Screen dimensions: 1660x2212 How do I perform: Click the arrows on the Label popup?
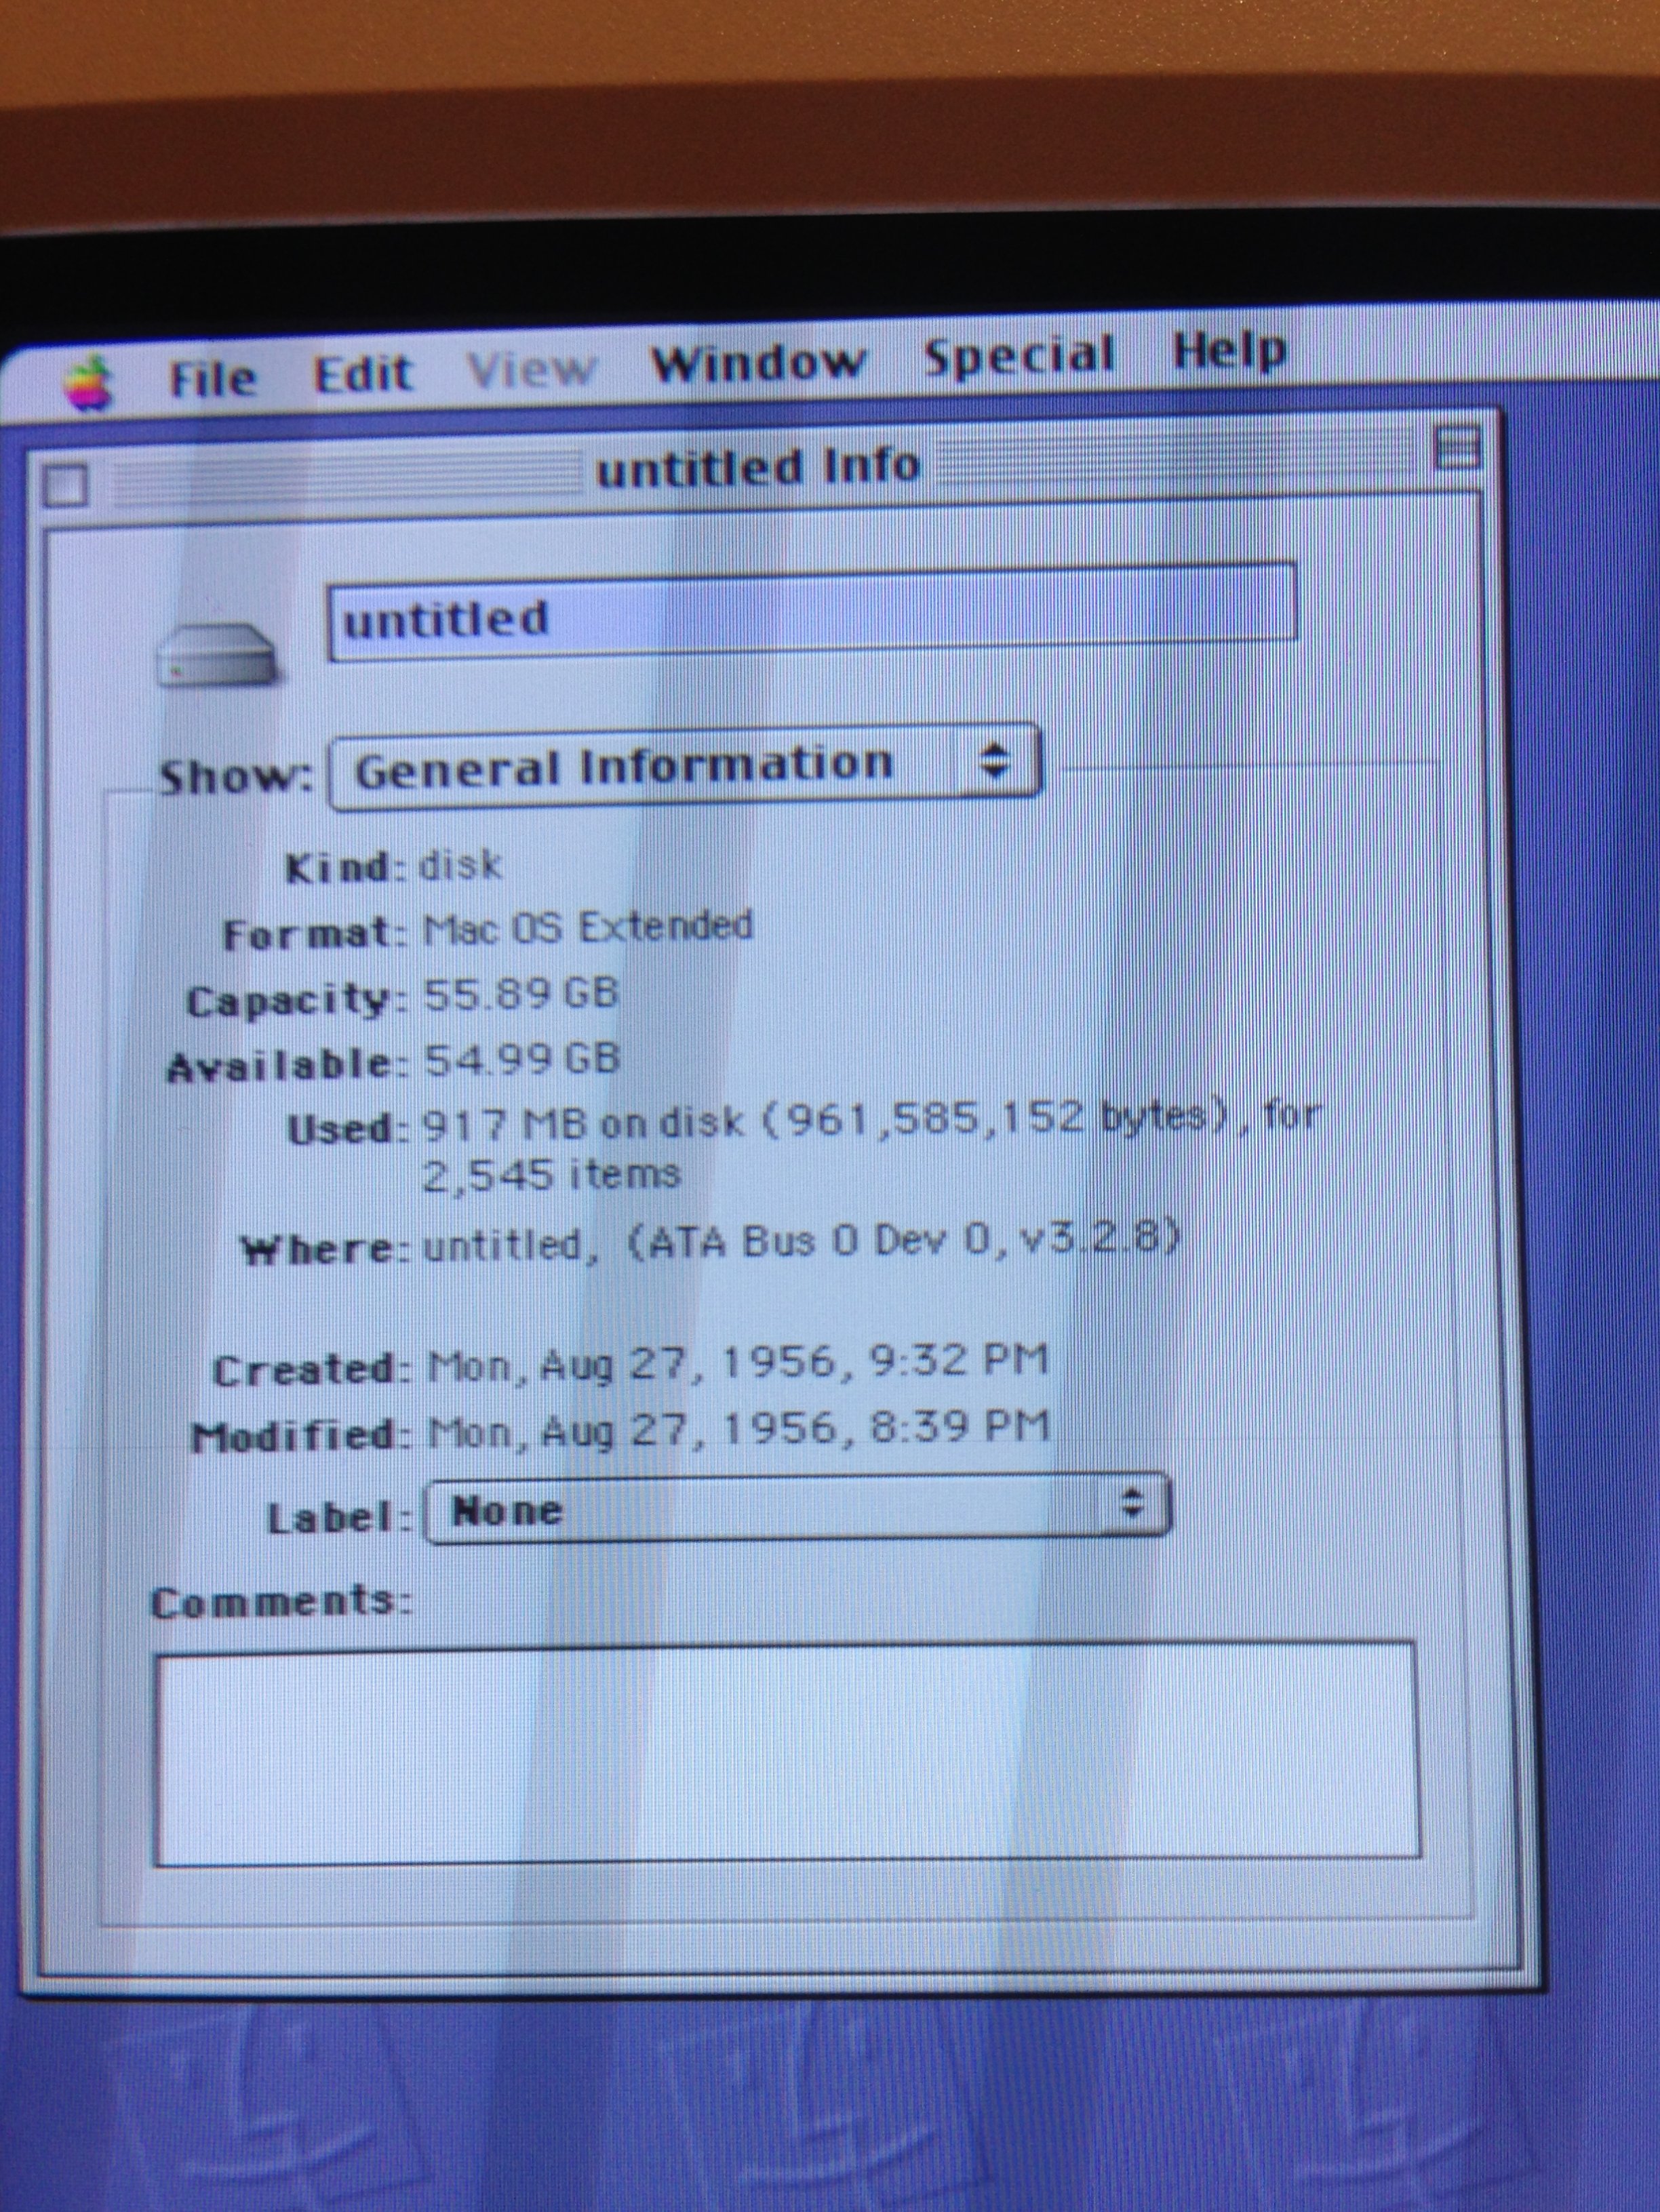tap(1131, 1502)
